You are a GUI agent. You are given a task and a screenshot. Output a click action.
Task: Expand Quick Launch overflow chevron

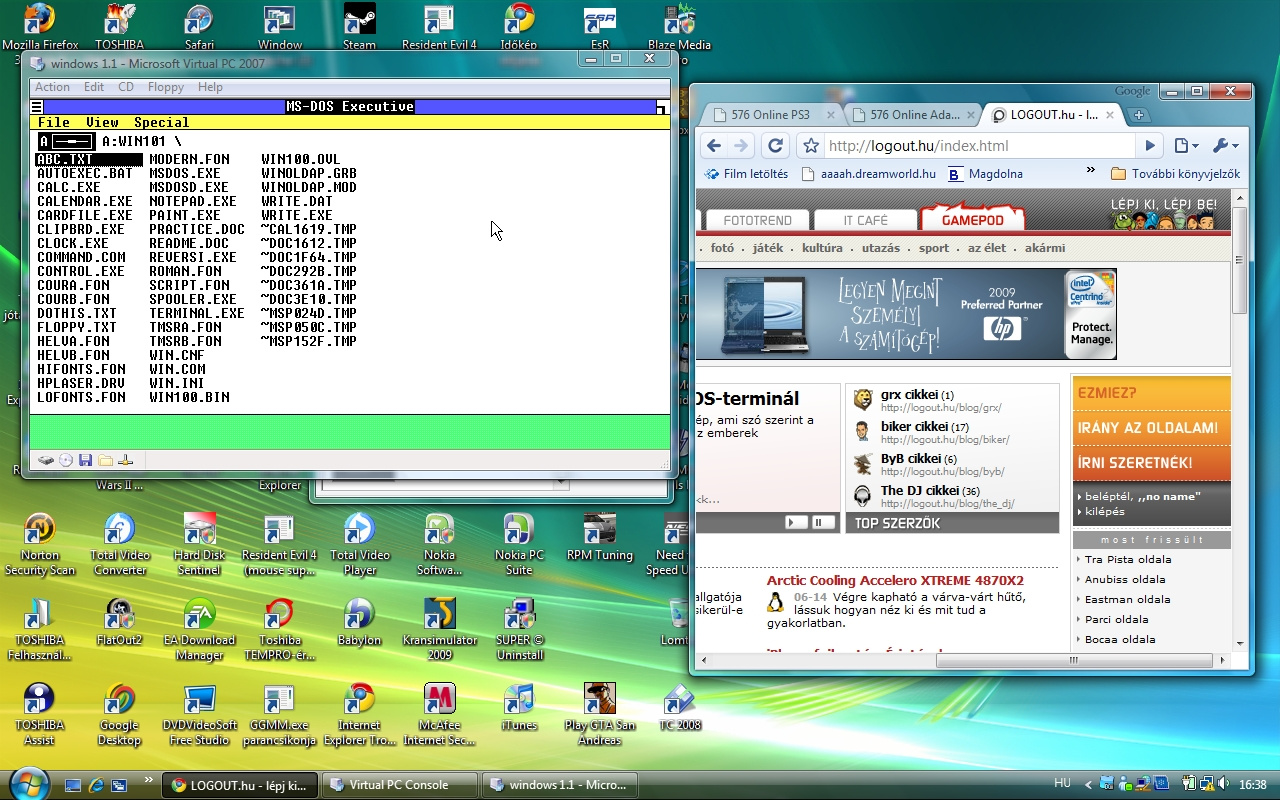pos(149,778)
